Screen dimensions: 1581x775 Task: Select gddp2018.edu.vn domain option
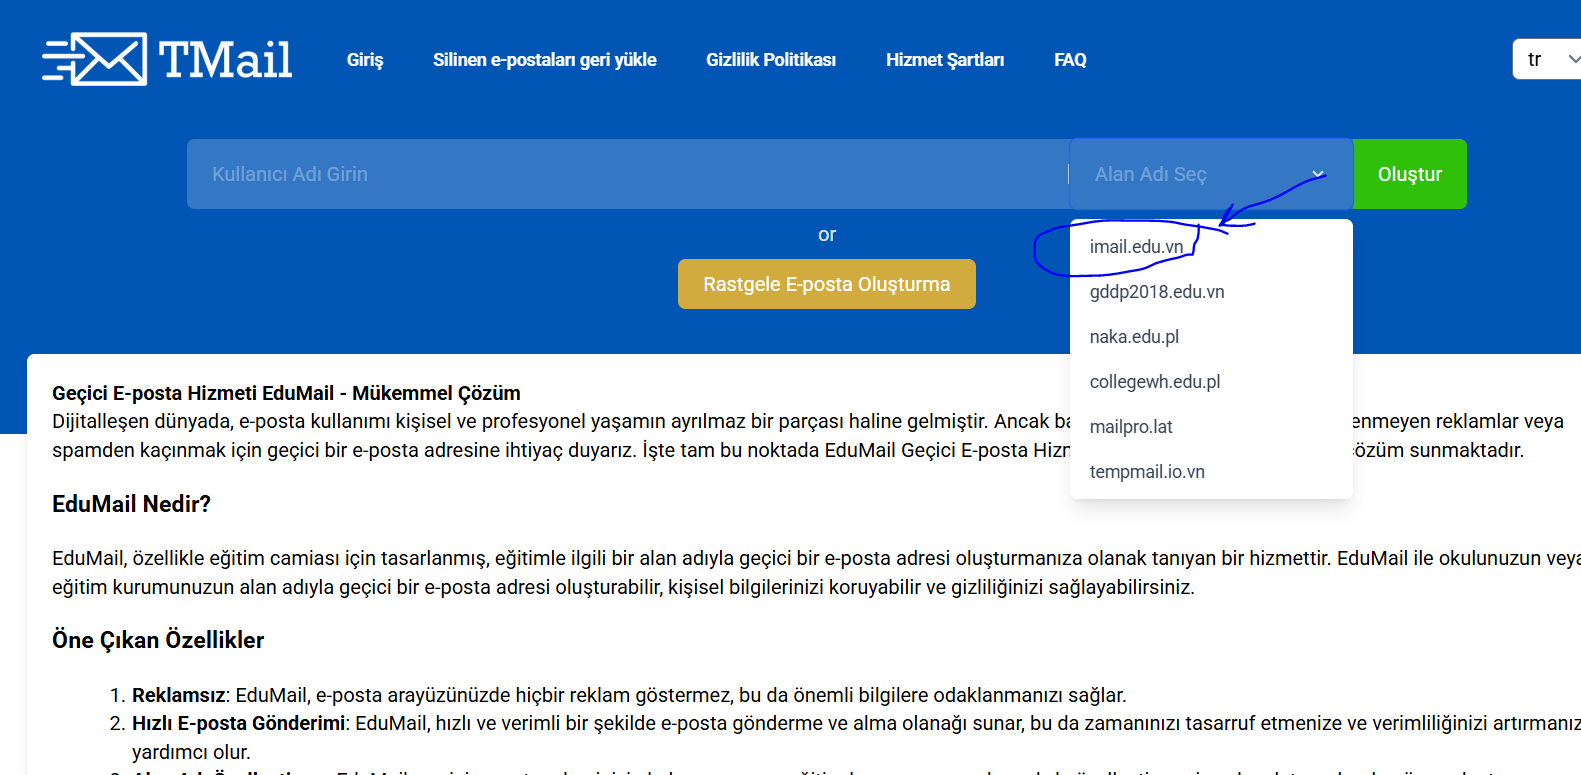click(1211, 292)
